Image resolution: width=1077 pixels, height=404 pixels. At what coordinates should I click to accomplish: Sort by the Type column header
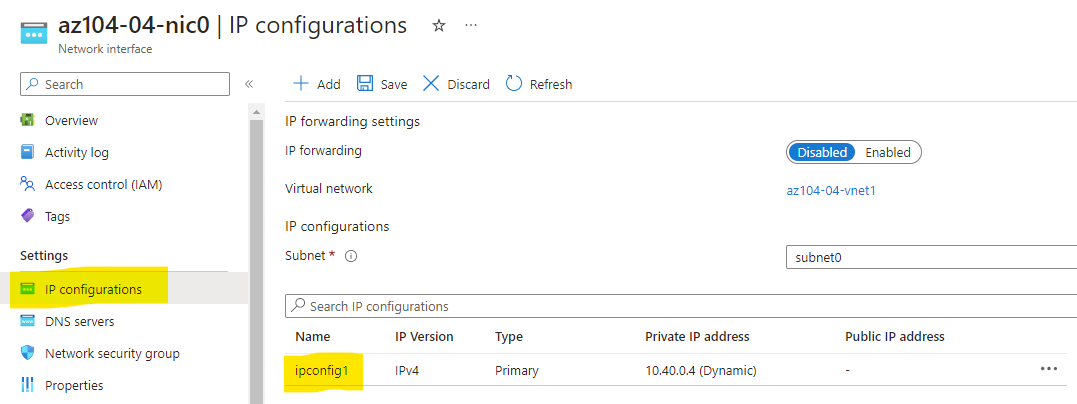[x=508, y=337]
